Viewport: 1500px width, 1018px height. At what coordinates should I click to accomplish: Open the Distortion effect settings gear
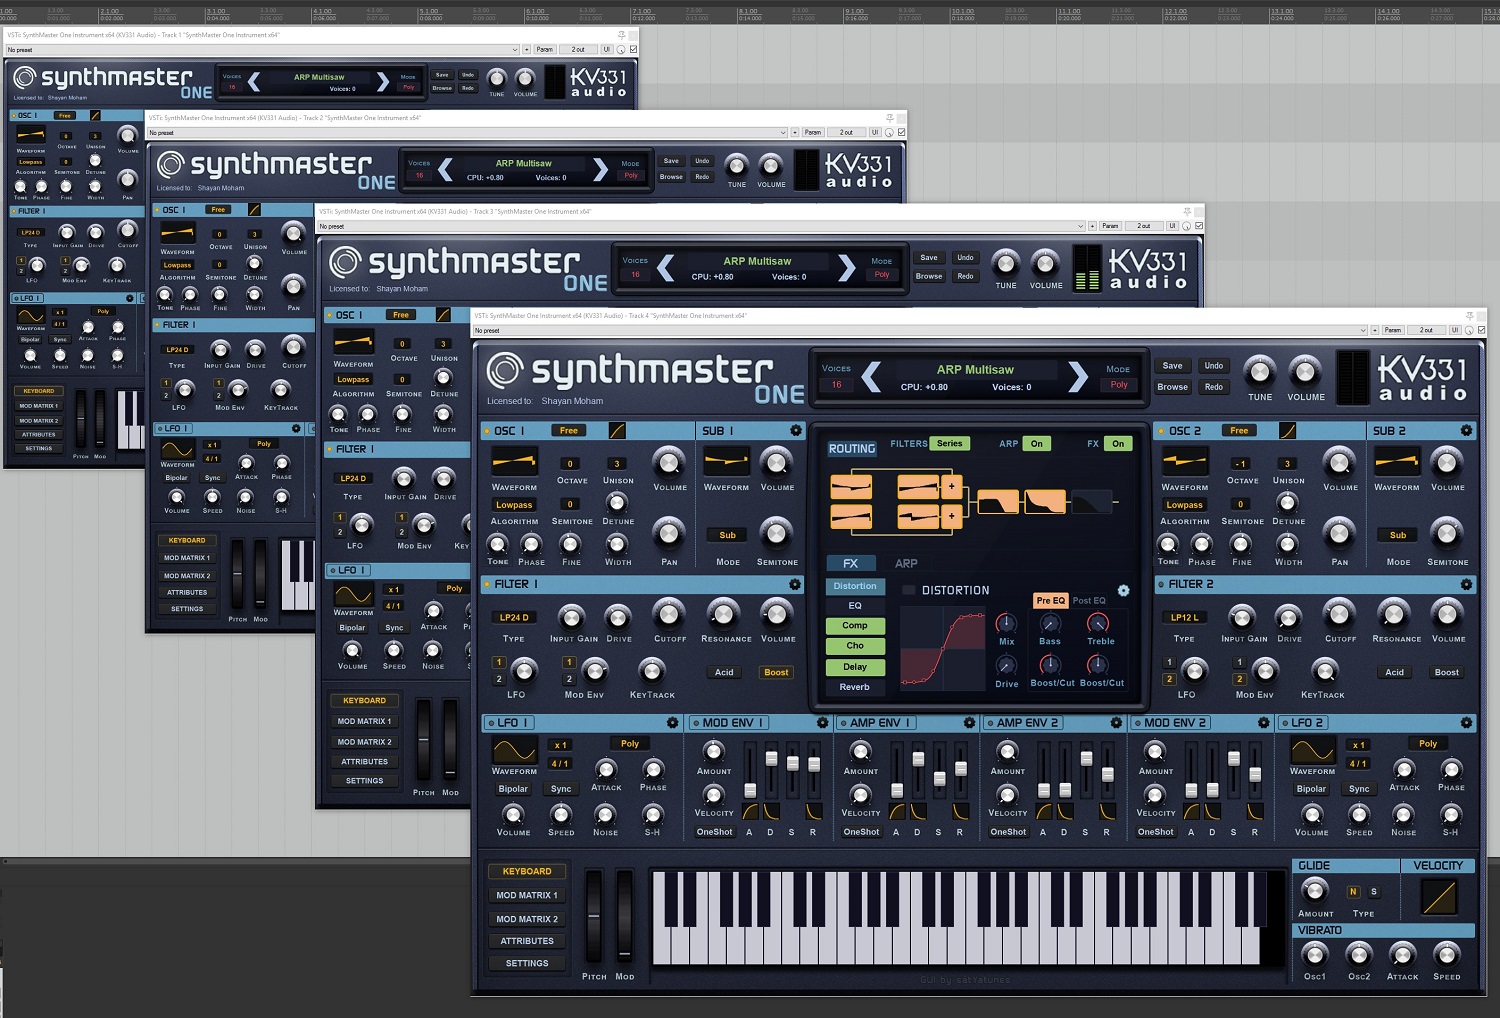(1123, 591)
